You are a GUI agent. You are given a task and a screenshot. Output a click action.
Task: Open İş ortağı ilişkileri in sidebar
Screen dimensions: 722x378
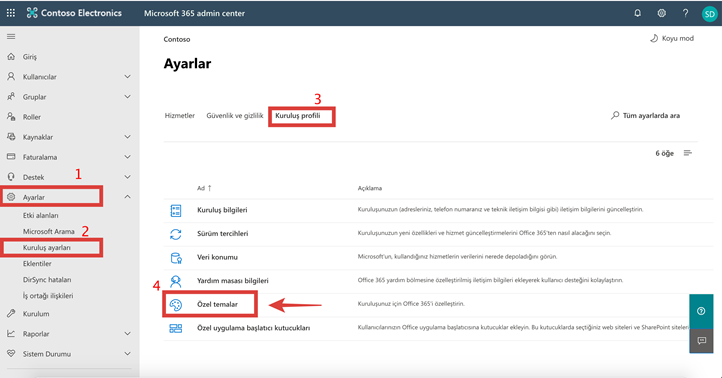click(x=48, y=296)
